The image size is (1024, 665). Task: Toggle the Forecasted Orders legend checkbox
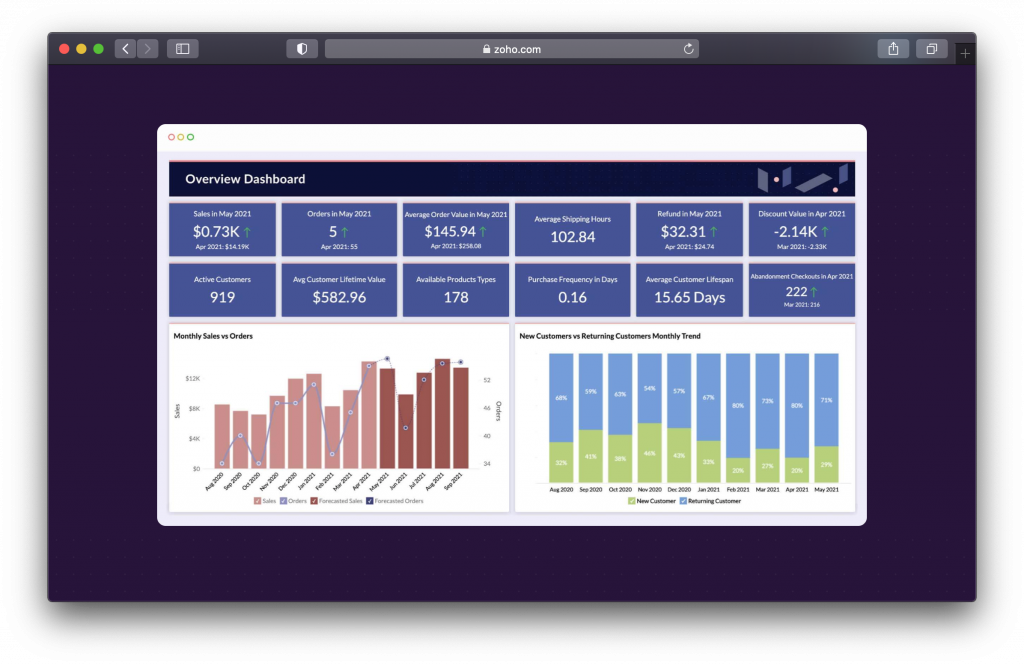point(370,501)
